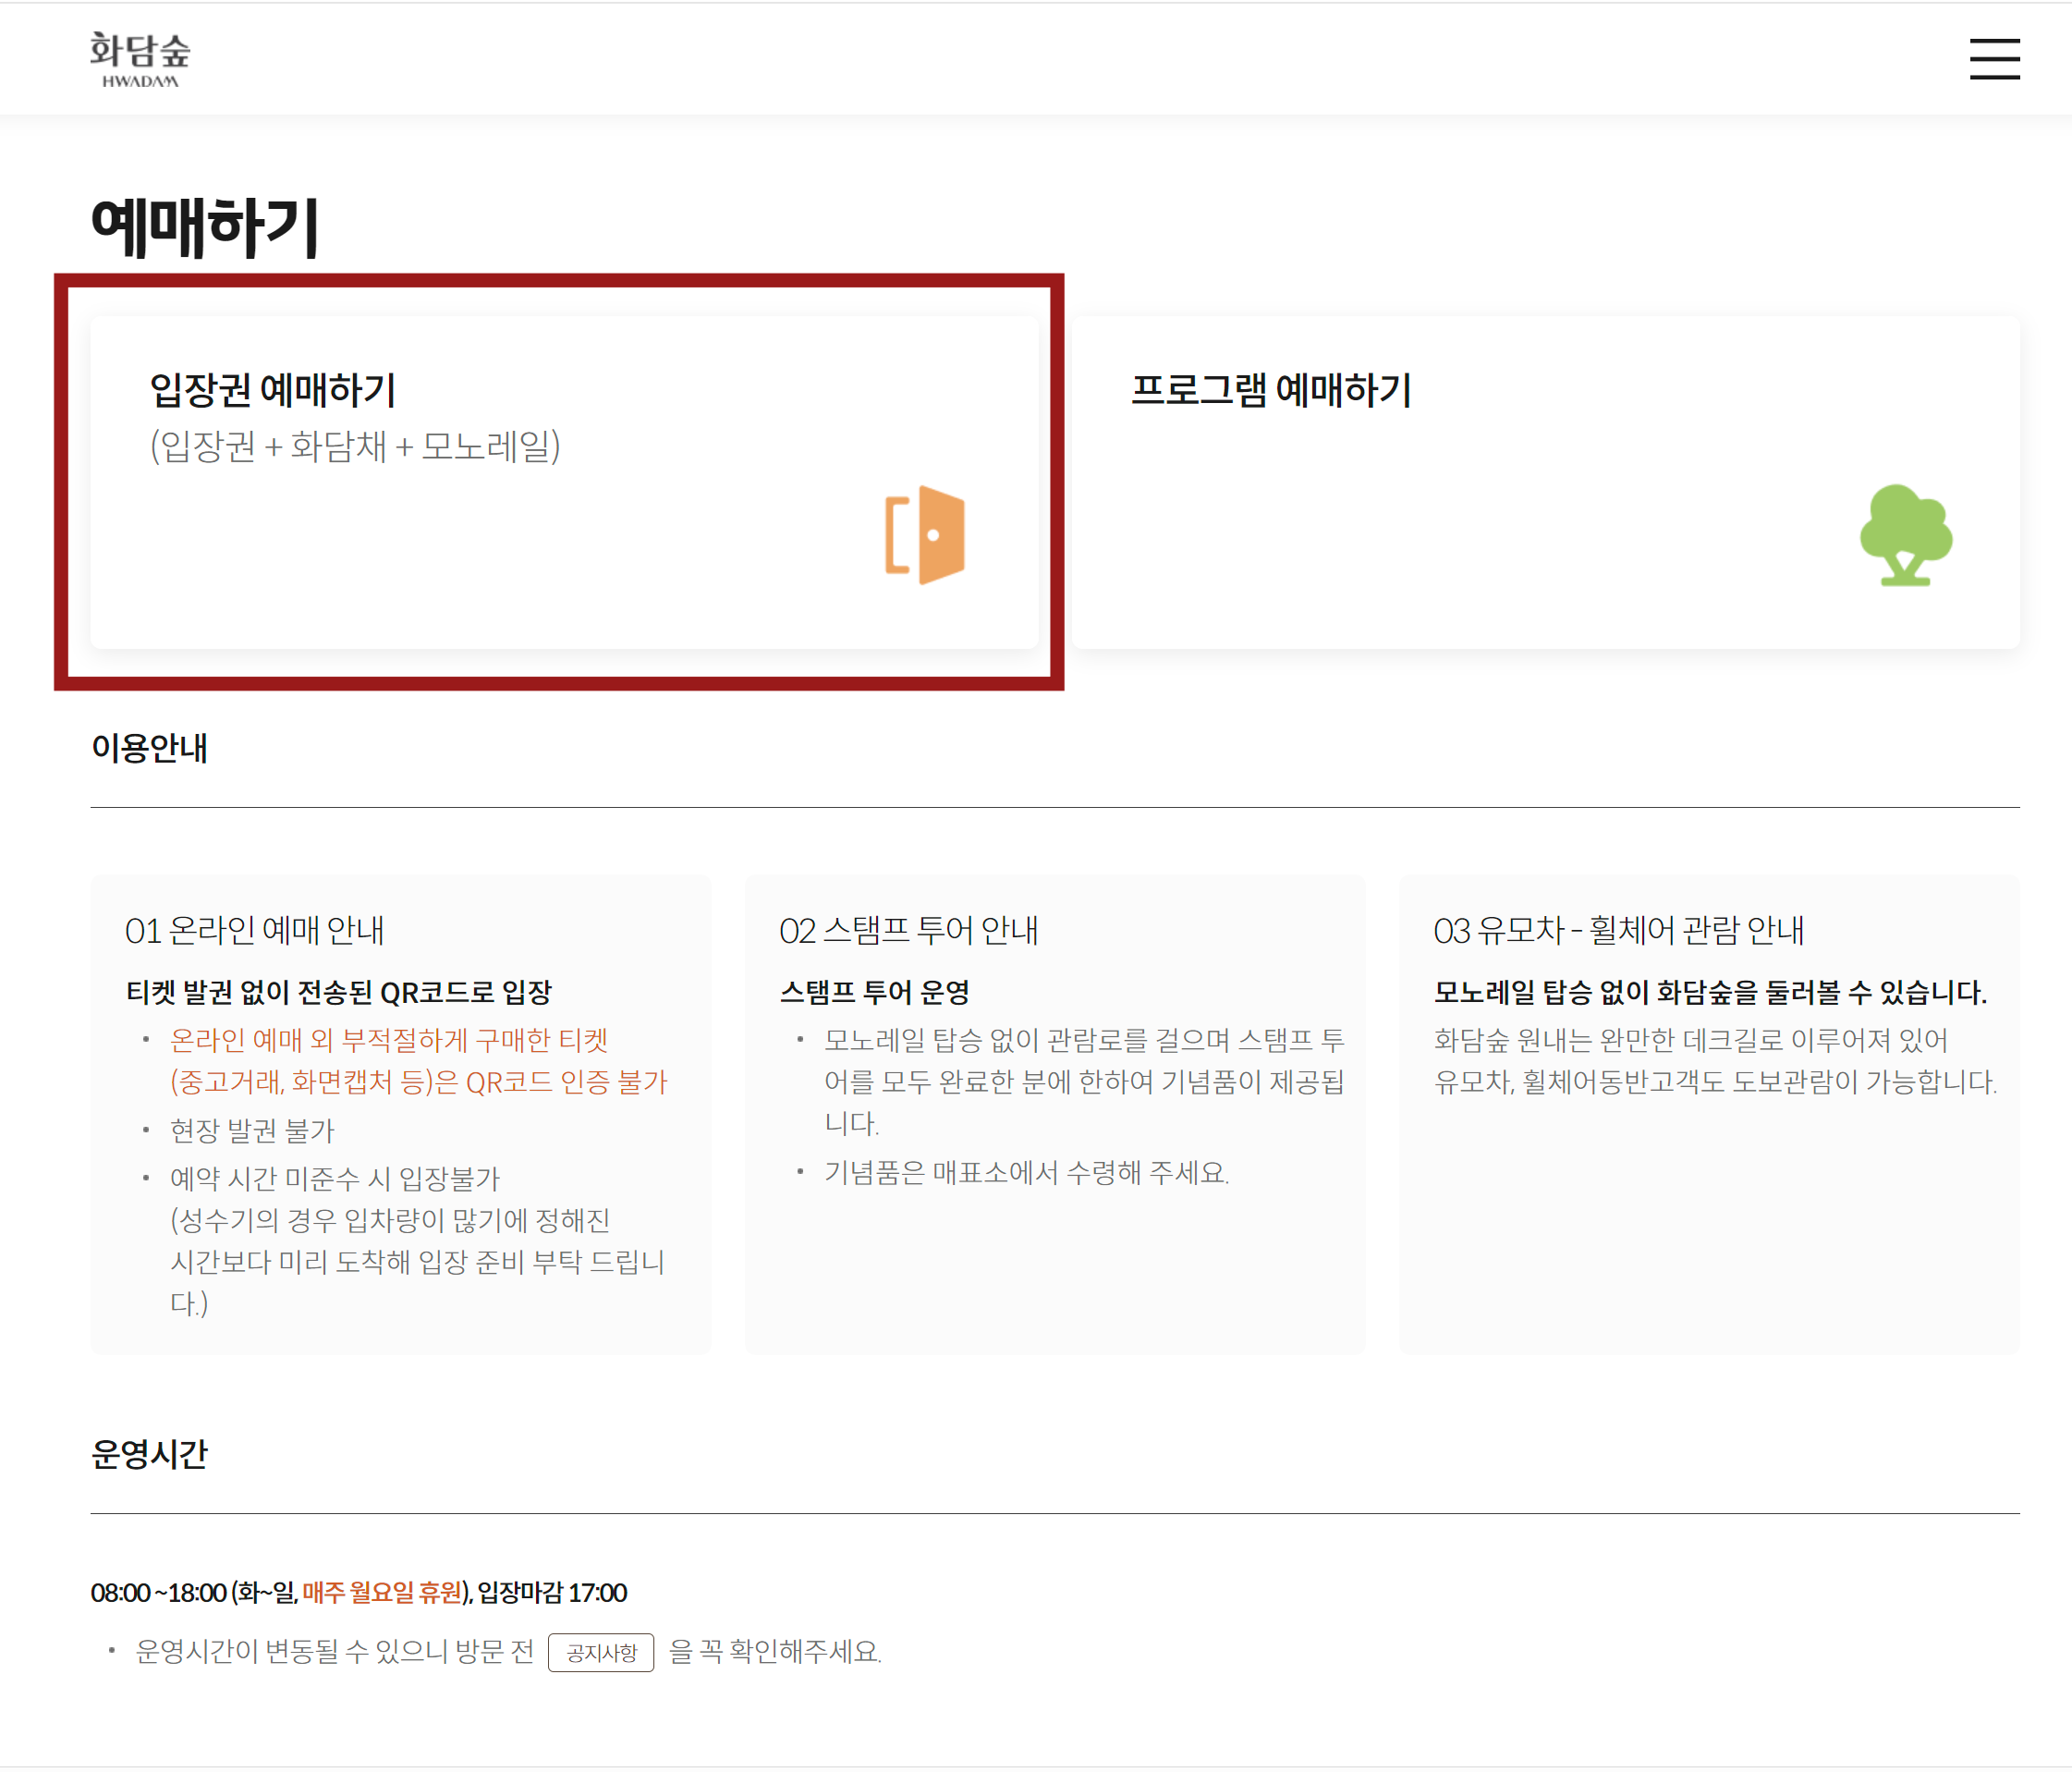This screenshot has height=1772, width=2072.
Task: Click the 스탬프 투어 운영 bold subtitle
Action: (x=874, y=992)
